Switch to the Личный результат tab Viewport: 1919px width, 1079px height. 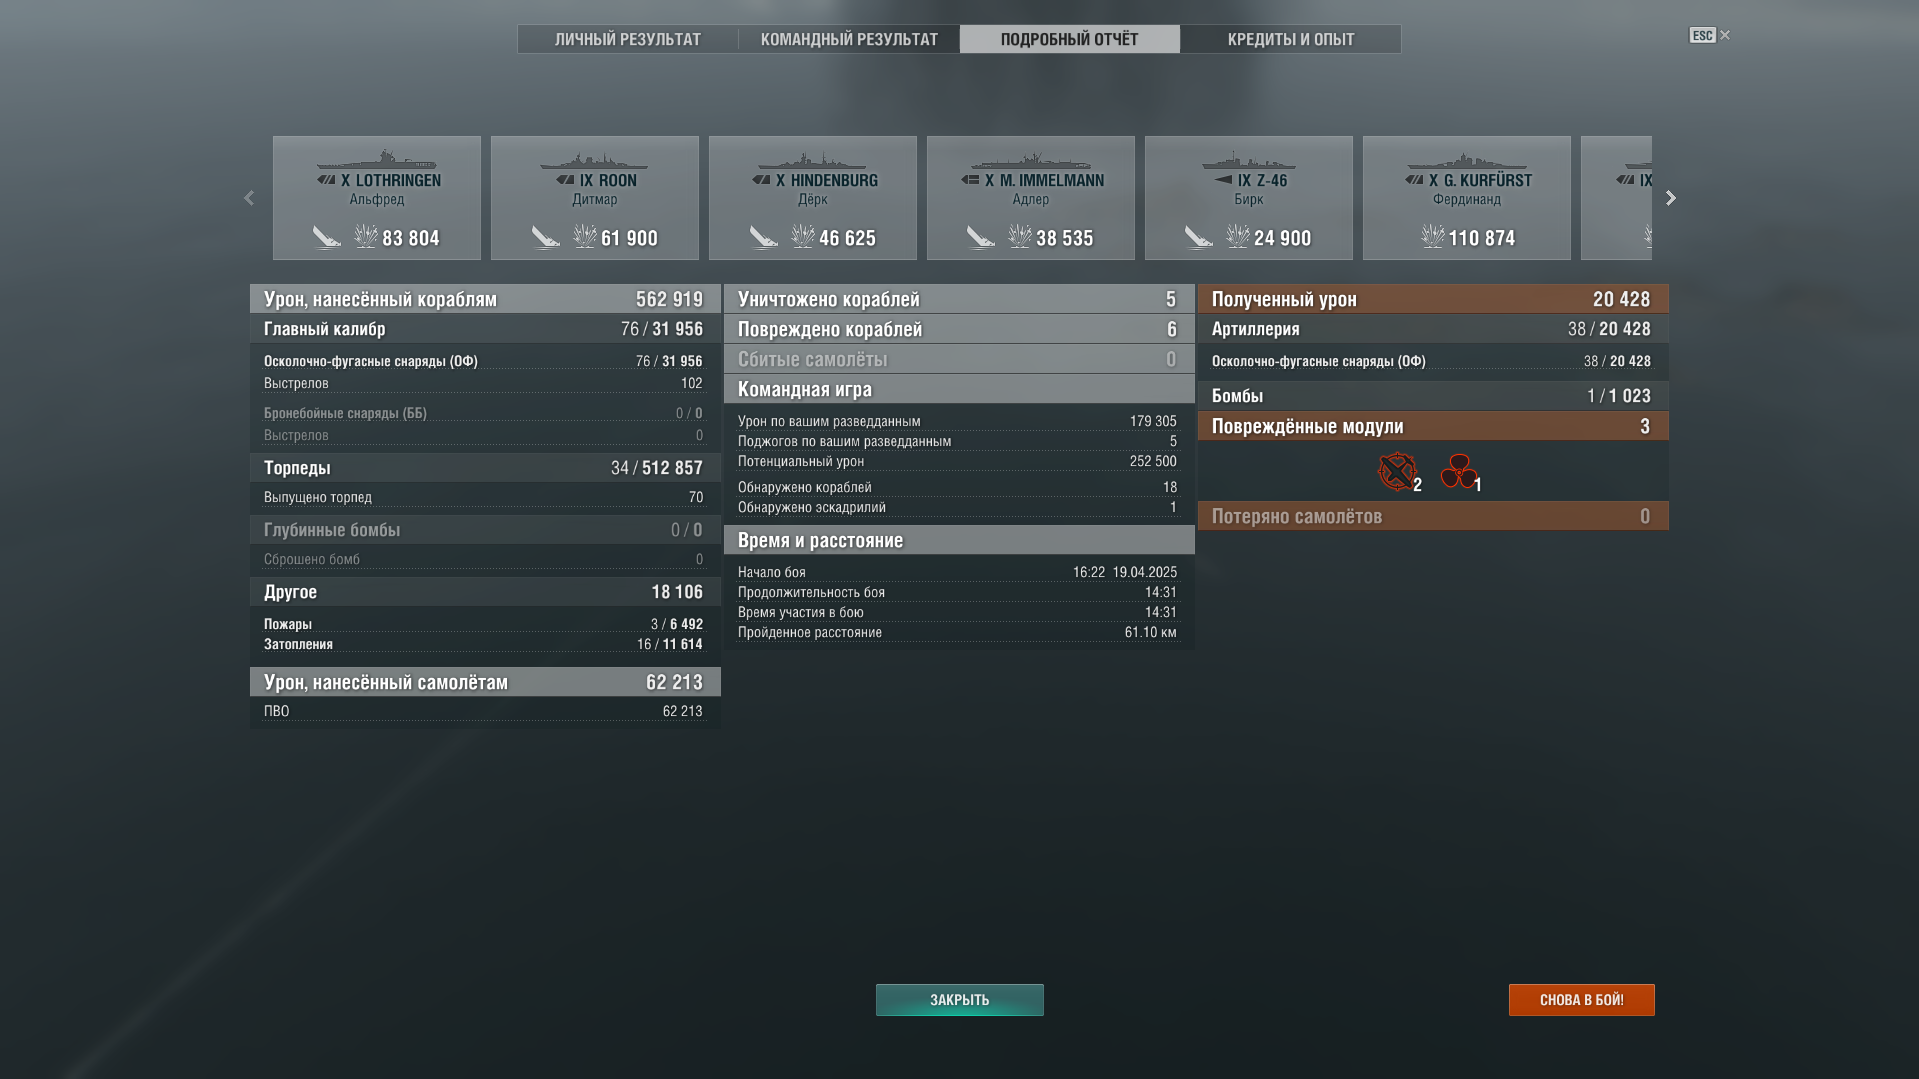coord(628,39)
